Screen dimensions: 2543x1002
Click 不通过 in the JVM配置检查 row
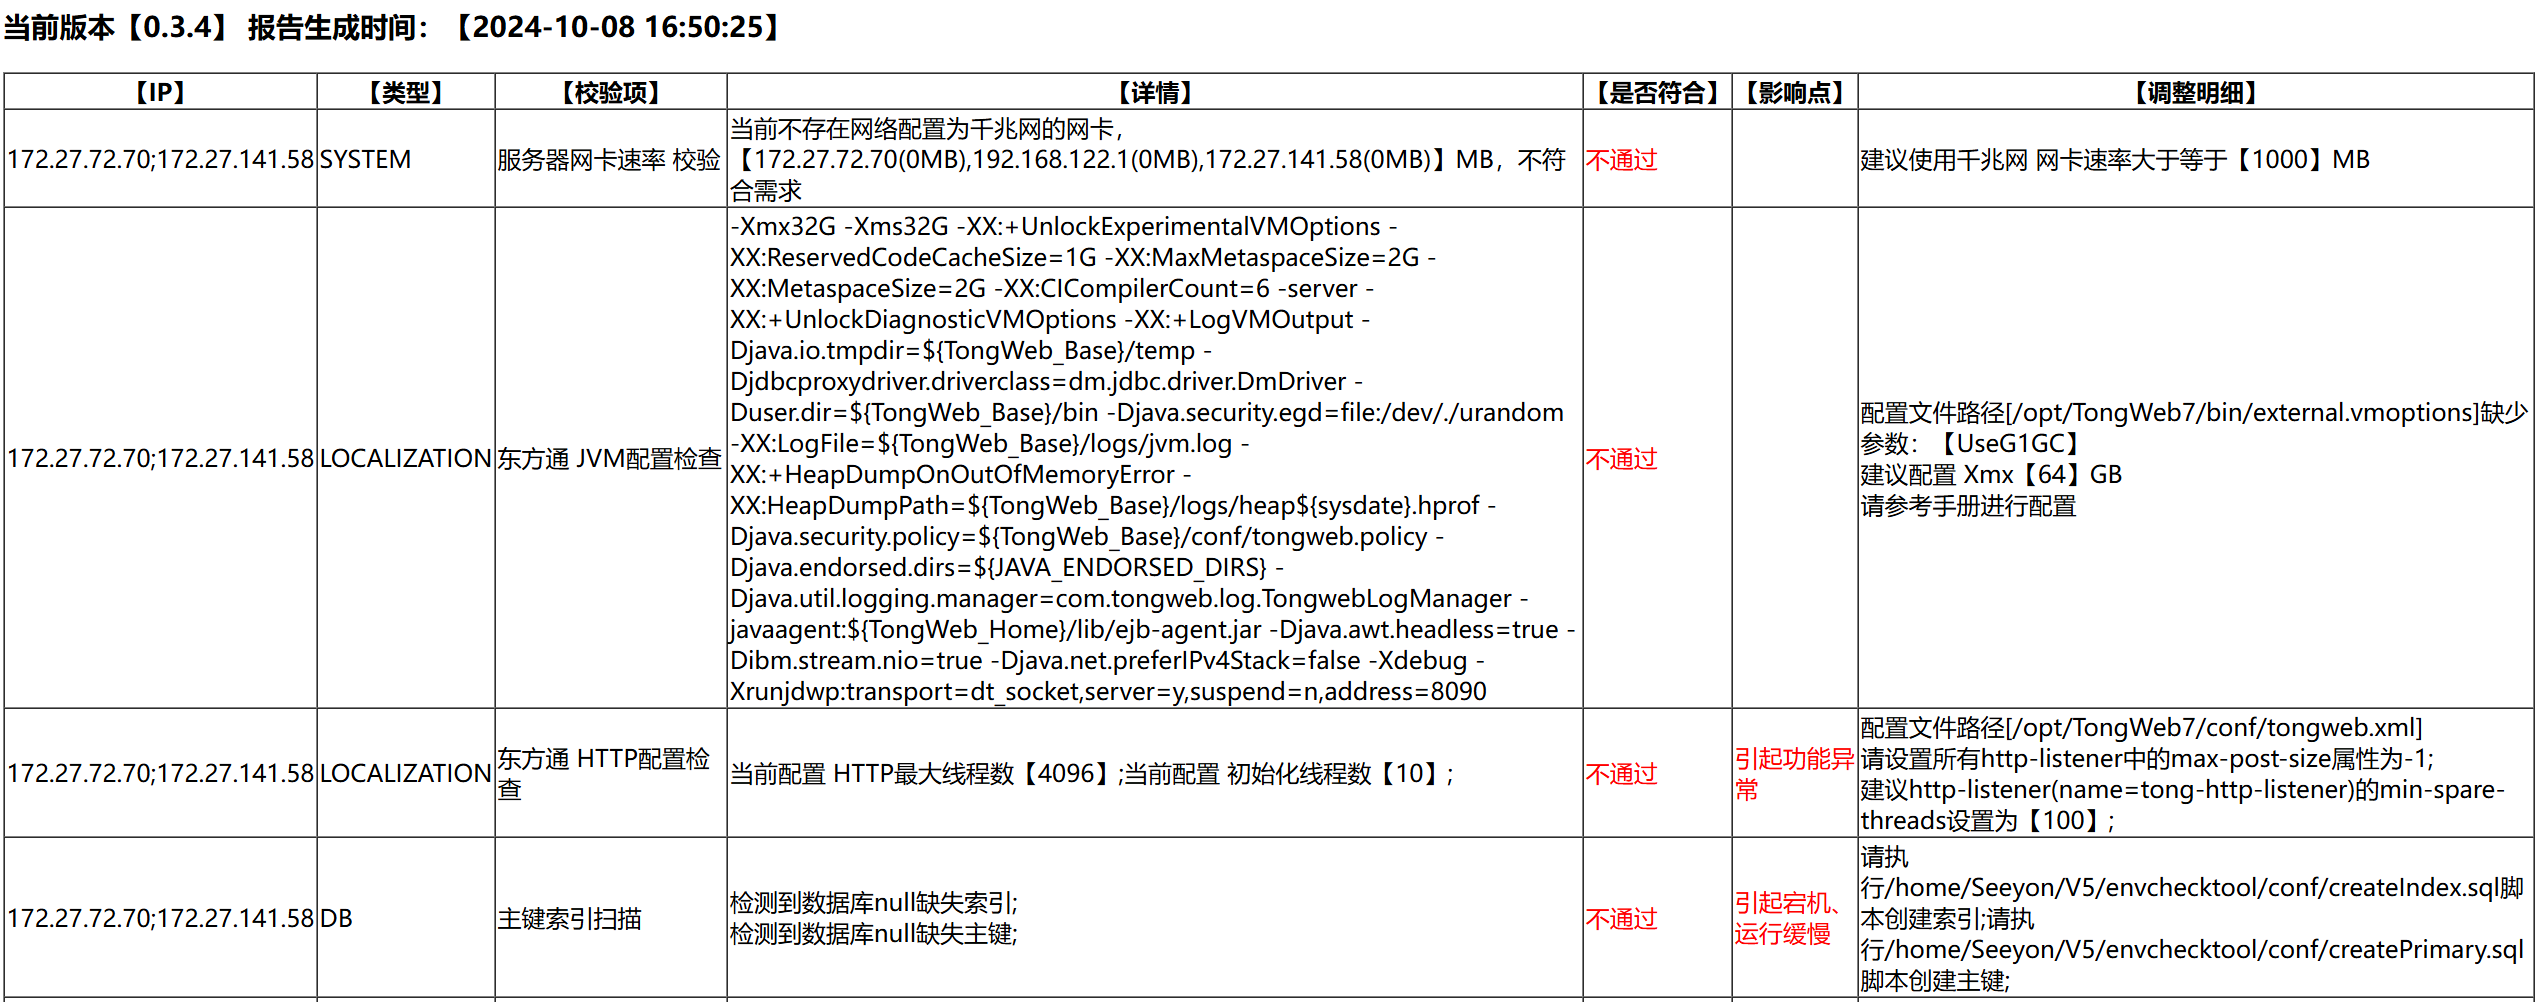click(x=1621, y=458)
